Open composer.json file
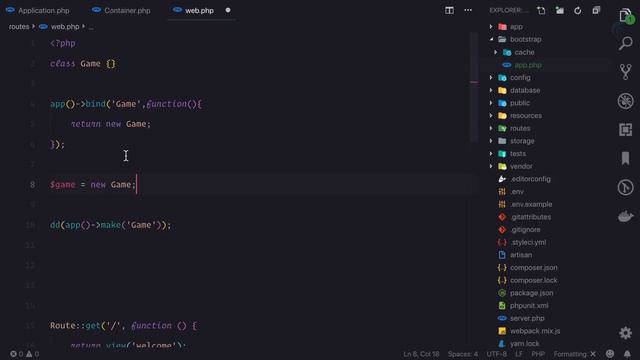 click(533, 267)
